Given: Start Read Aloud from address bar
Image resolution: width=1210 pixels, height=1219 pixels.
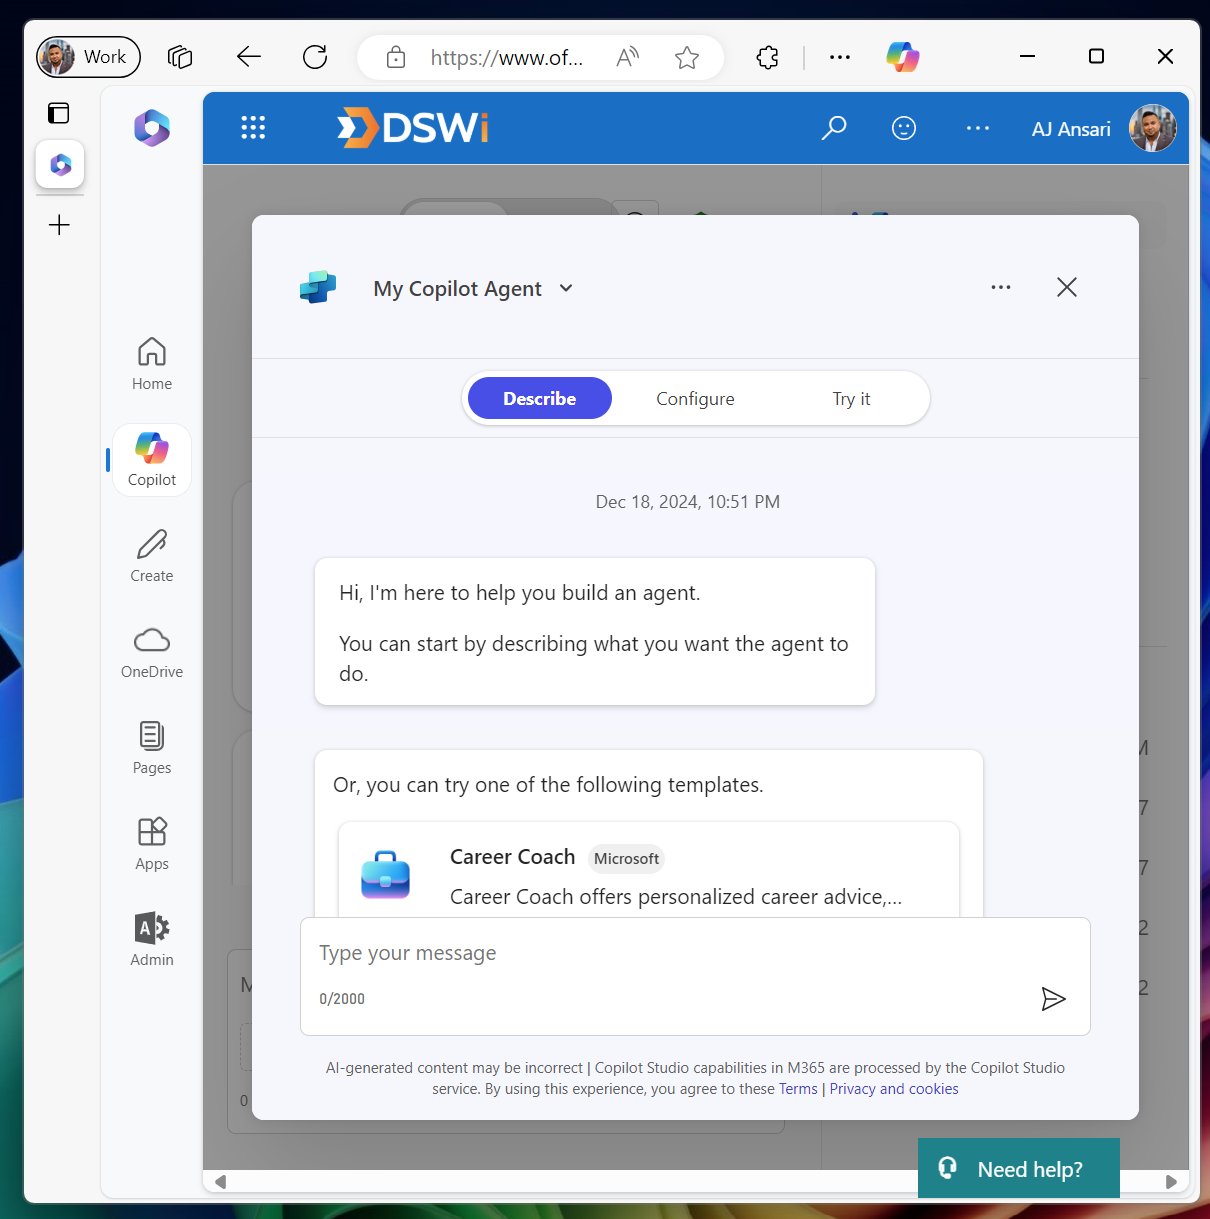Looking at the screenshot, I should click(628, 57).
